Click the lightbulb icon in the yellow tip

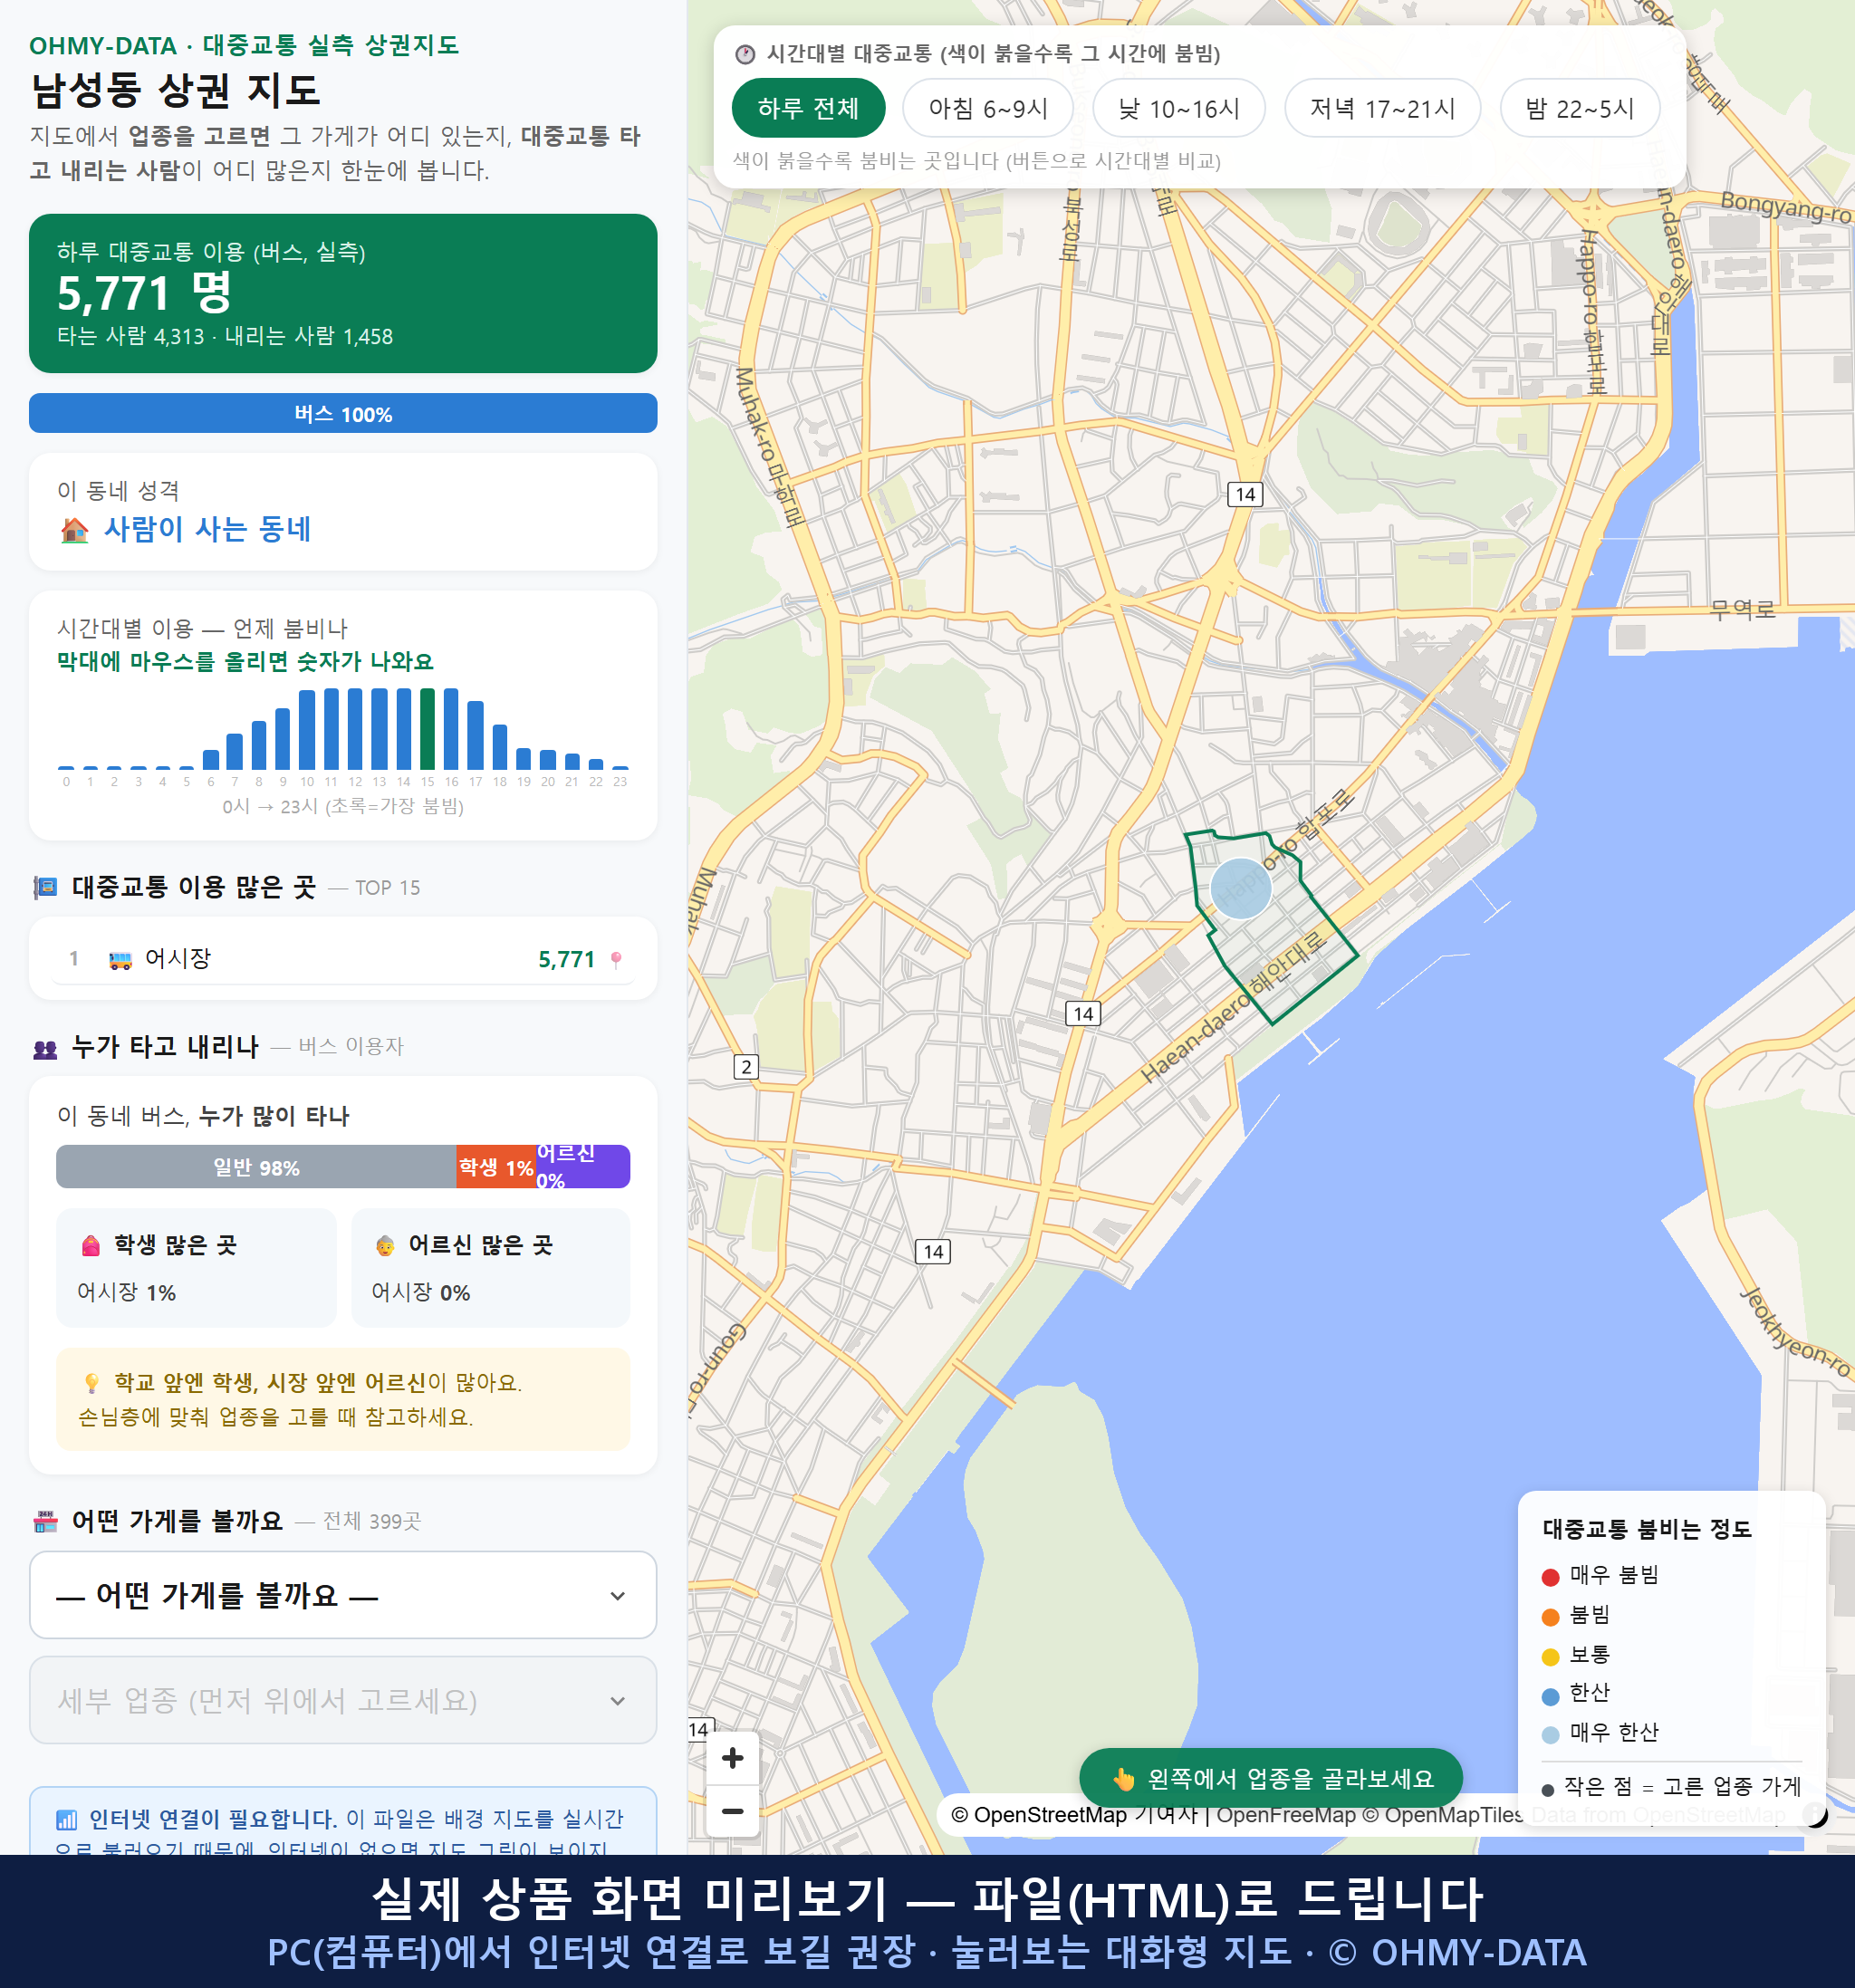point(92,1384)
